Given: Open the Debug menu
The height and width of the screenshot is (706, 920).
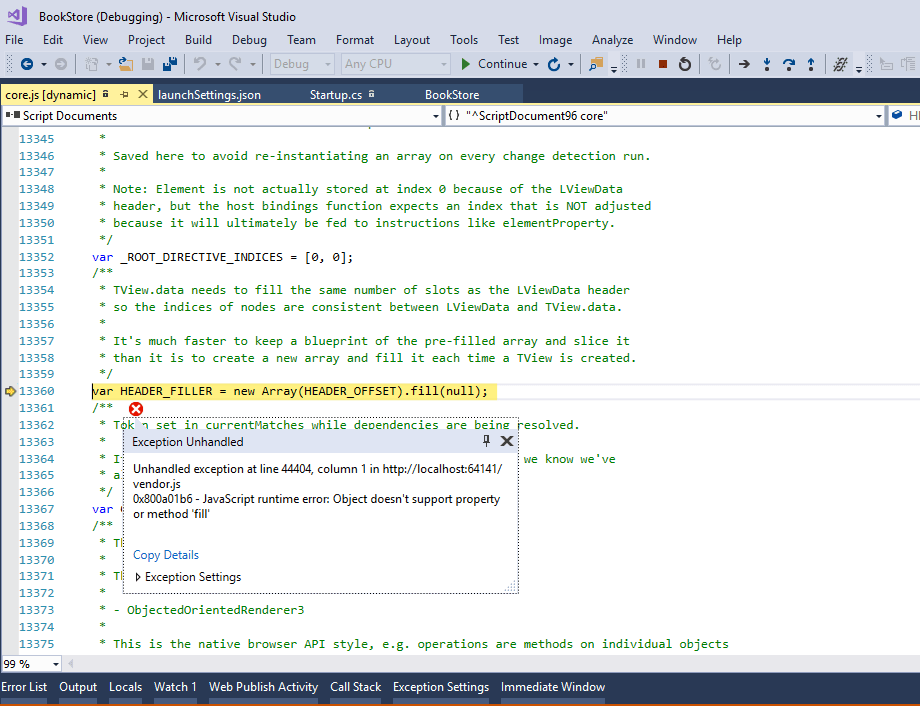Looking at the screenshot, I should [249, 40].
